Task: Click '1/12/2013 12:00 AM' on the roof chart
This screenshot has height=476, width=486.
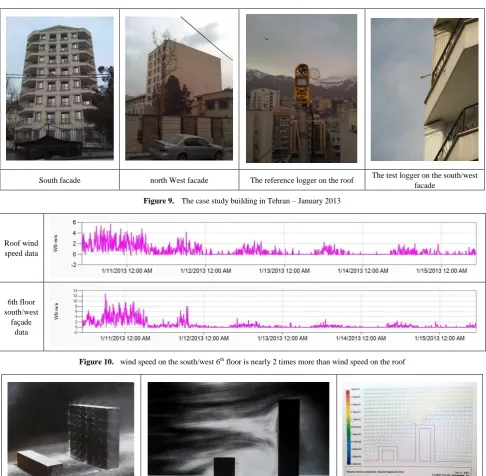Action: coord(206,271)
